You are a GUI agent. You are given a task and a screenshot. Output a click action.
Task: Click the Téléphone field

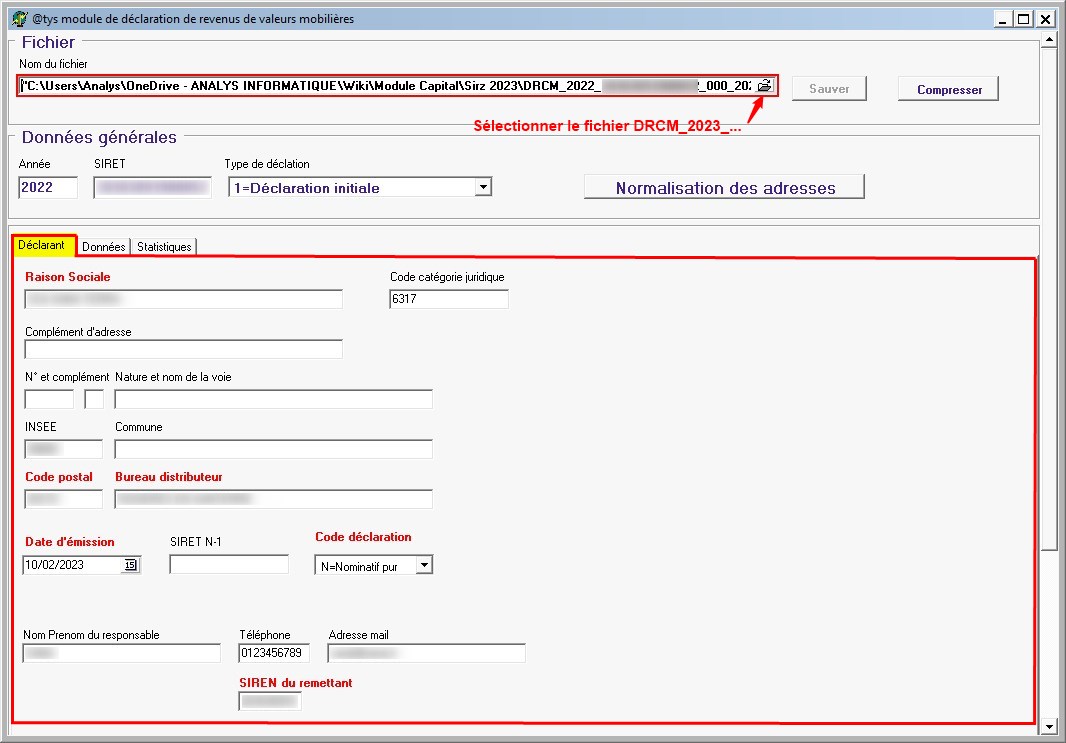coord(273,653)
